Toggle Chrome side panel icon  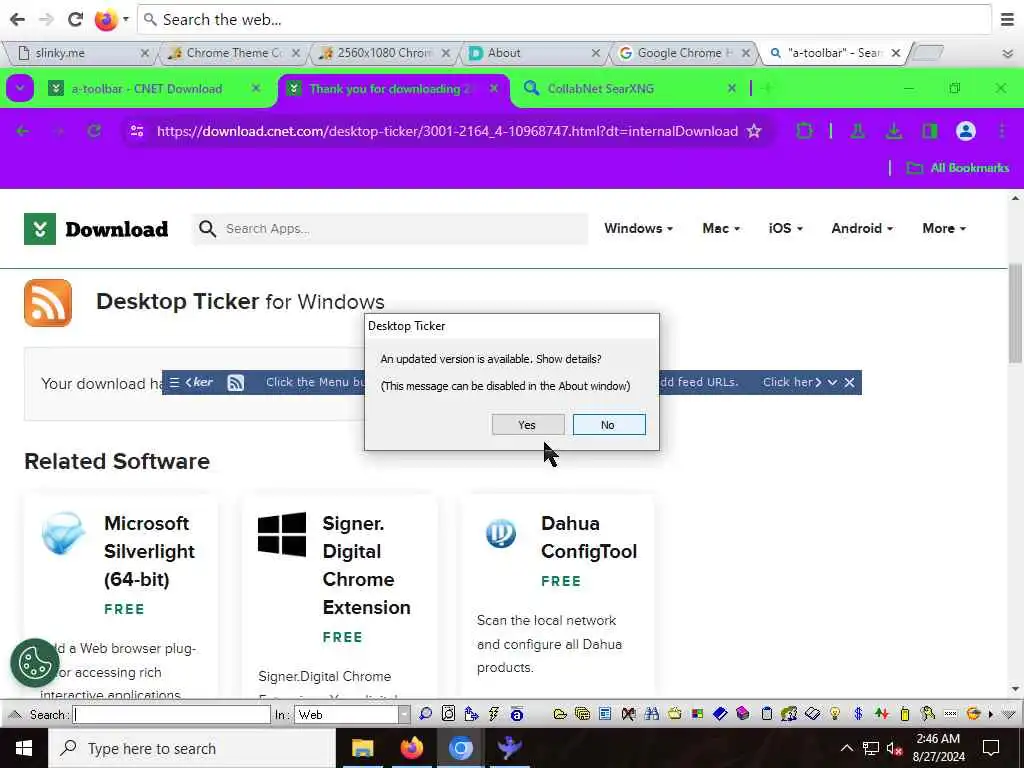[930, 131]
